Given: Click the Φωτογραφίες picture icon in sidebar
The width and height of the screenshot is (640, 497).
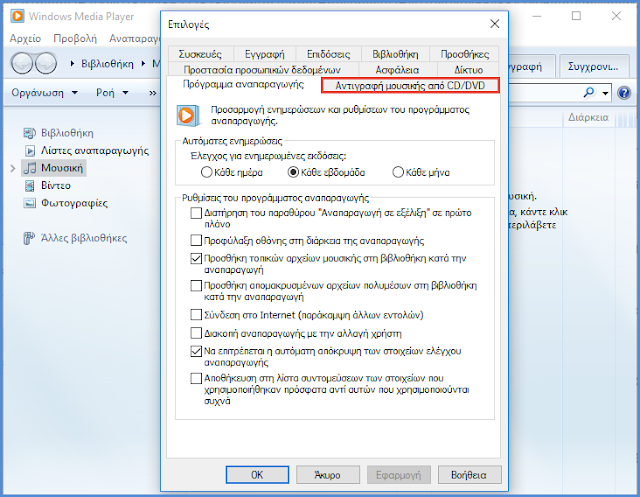Looking at the screenshot, I should [29, 203].
